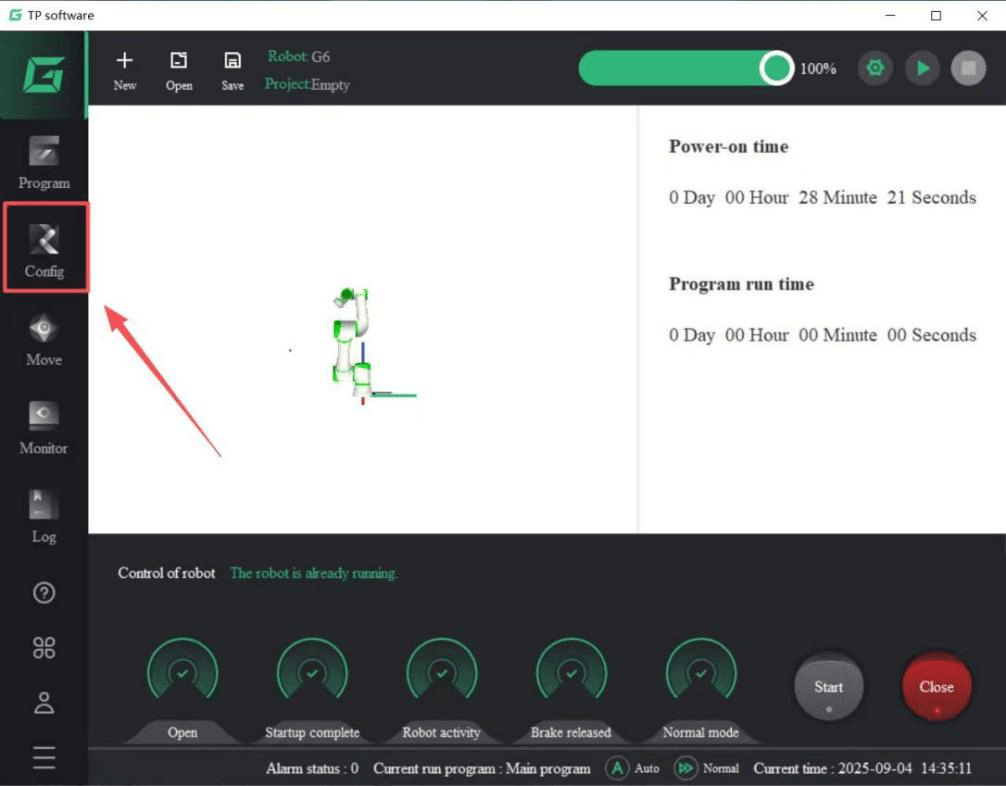Maximize the TP software window
Image resolution: width=1006 pixels, height=786 pixels.
[x=936, y=15]
